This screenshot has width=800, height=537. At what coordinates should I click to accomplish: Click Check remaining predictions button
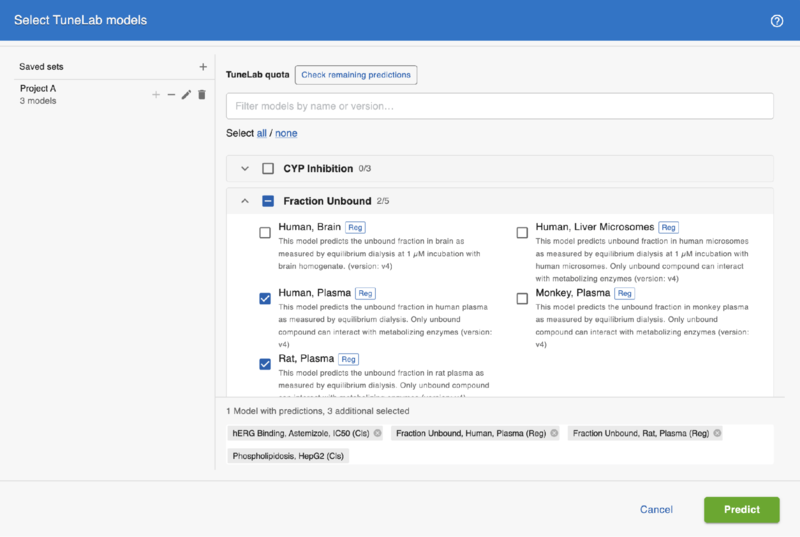tap(356, 75)
